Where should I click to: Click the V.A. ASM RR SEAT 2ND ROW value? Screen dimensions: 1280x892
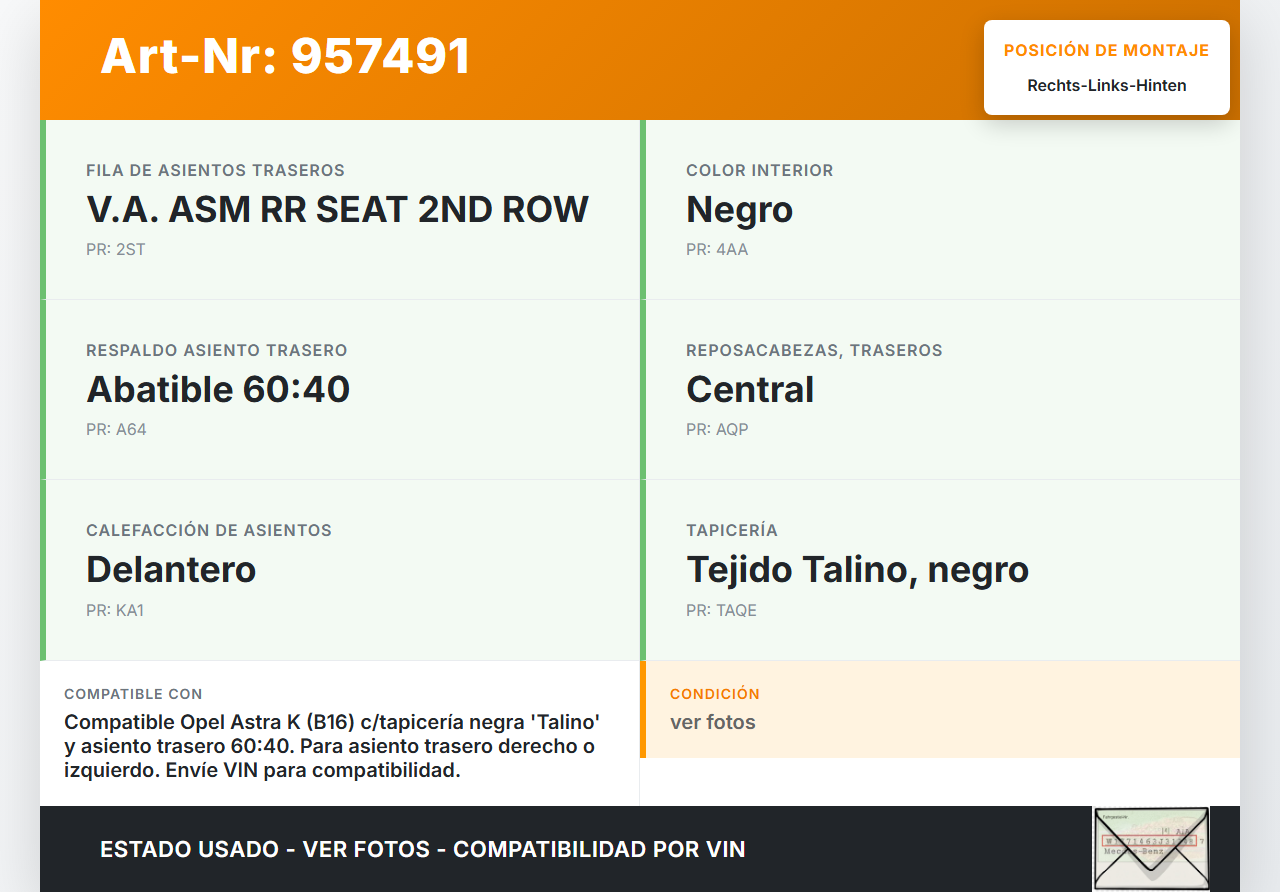point(337,210)
